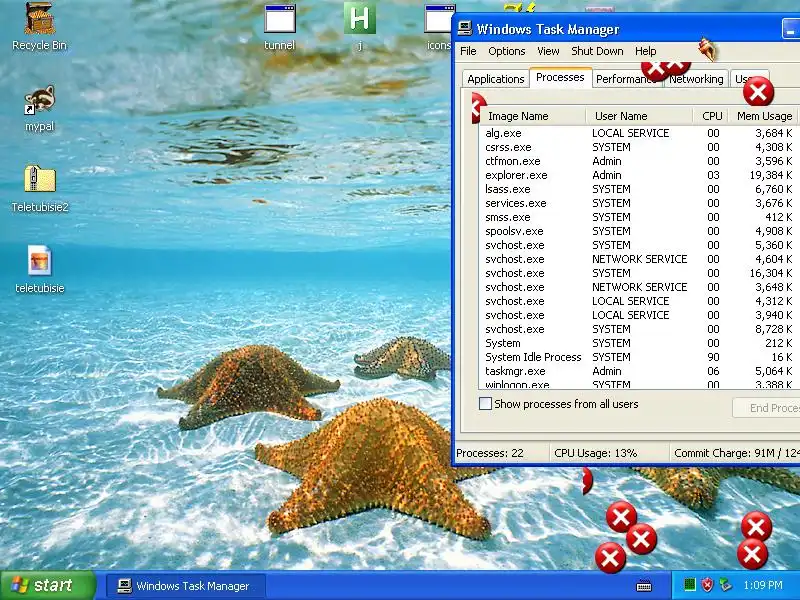Click the 19,384 K memory value
Viewport: 800px width, 600px height.
770,175
